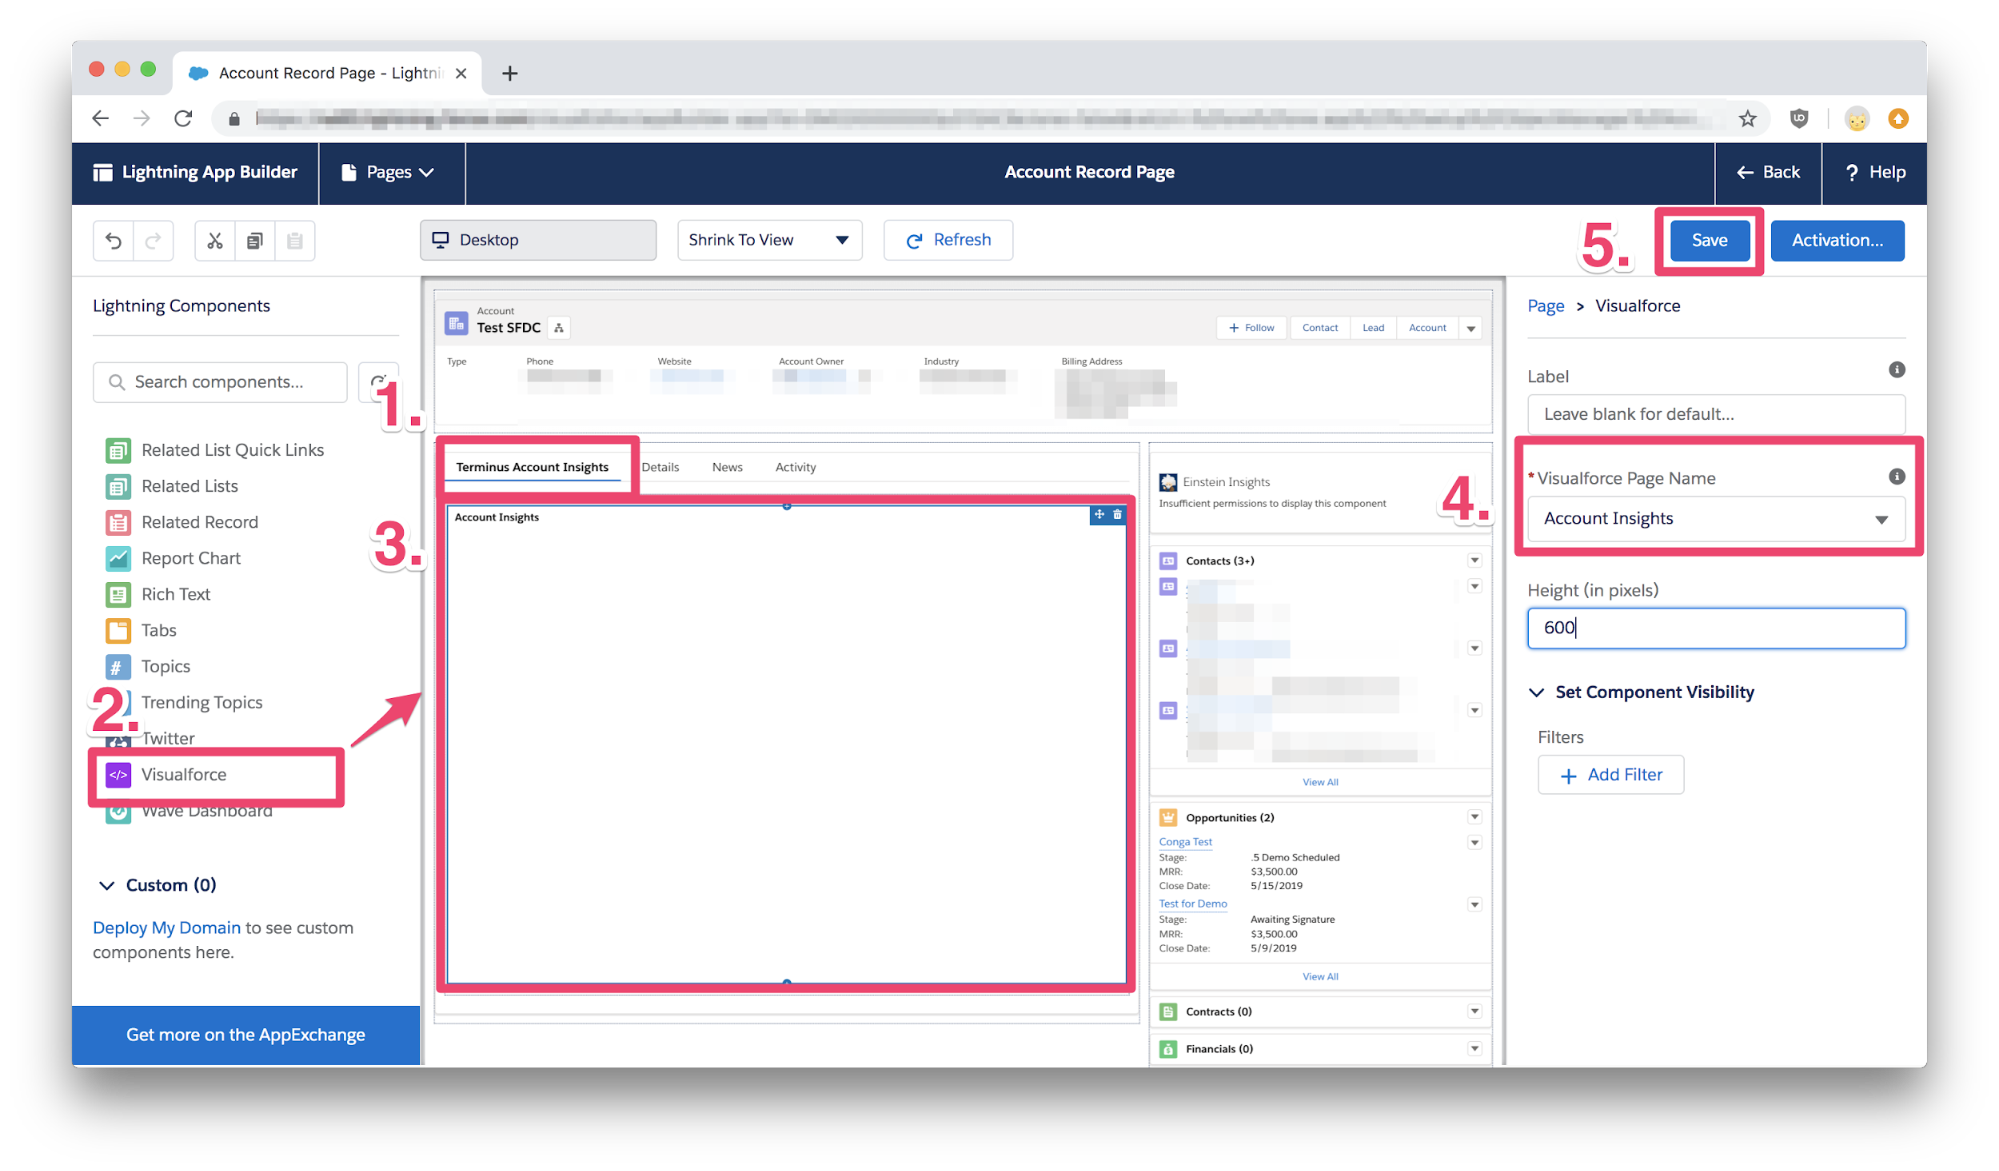This screenshot has width=1999, height=1171.
Task: Click the Related Record component icon
Action: coord(118,523)
